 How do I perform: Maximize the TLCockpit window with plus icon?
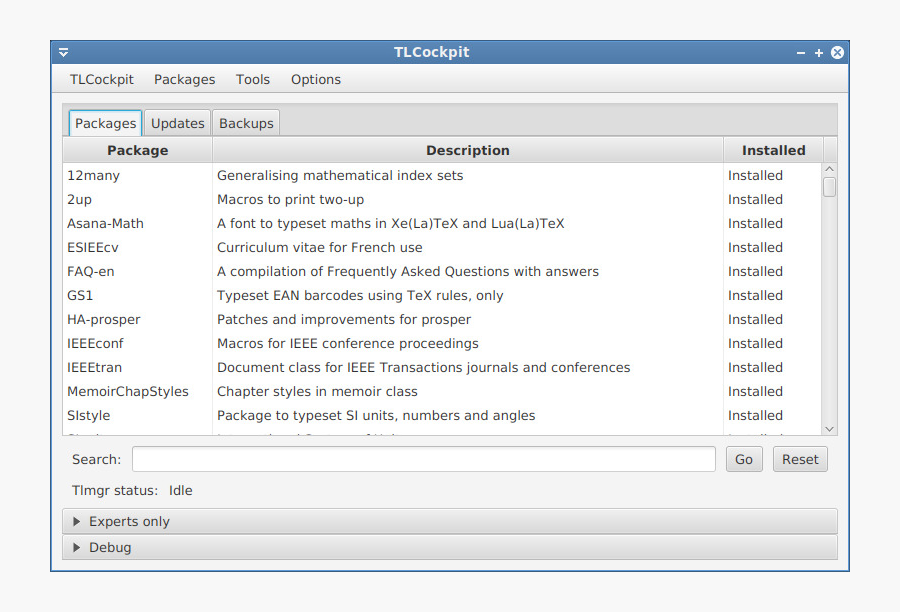[x=818, y=53]
